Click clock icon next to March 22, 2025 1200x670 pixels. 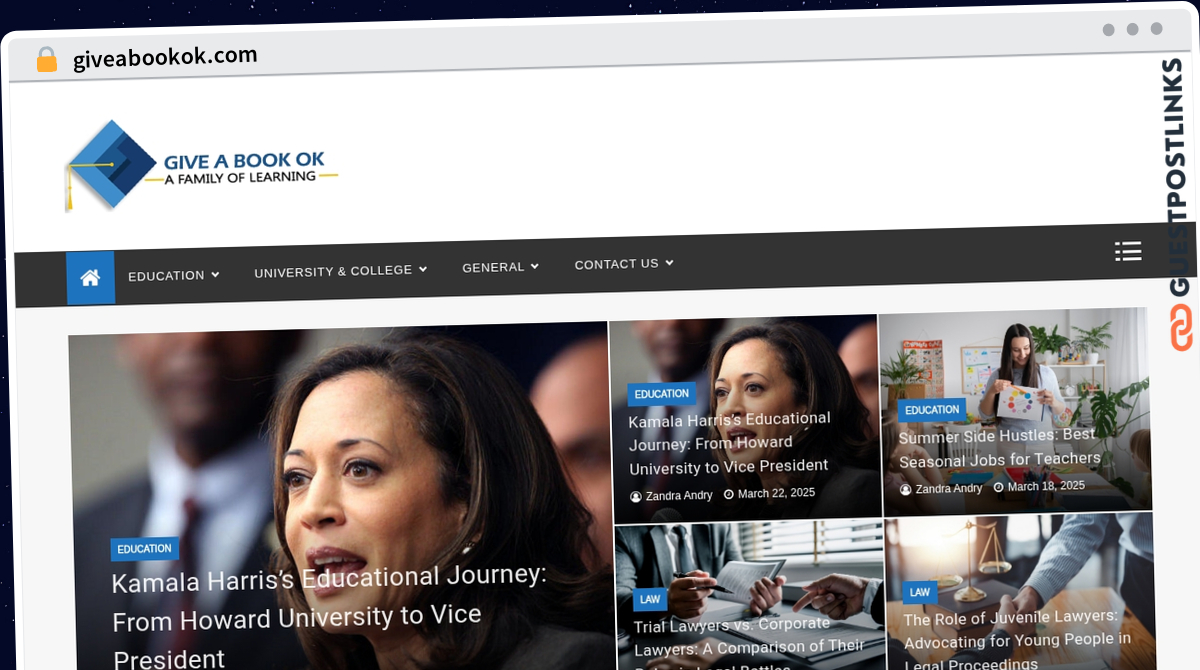729,494
